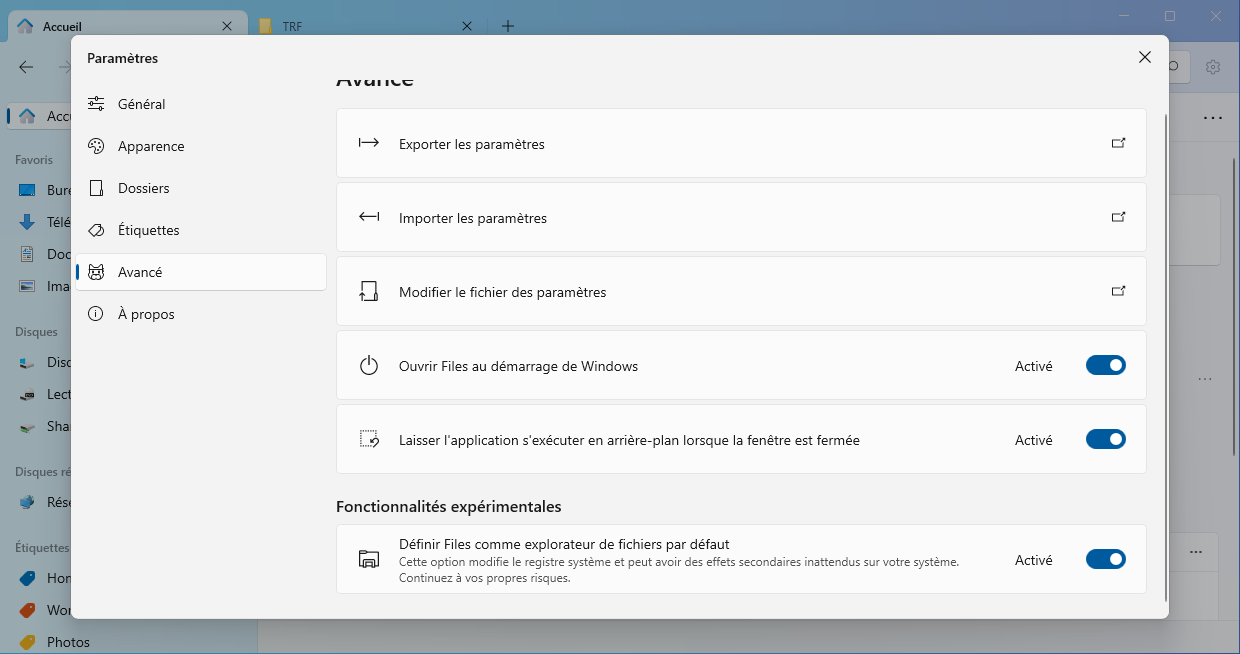
Task: Switch to the Apparence settings section
Action: 151,146
